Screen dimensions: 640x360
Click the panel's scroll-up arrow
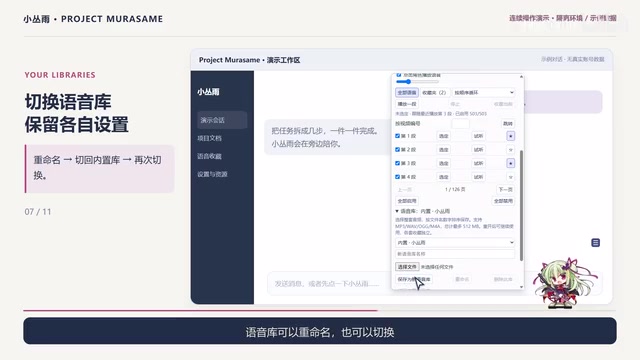point(521,77)
